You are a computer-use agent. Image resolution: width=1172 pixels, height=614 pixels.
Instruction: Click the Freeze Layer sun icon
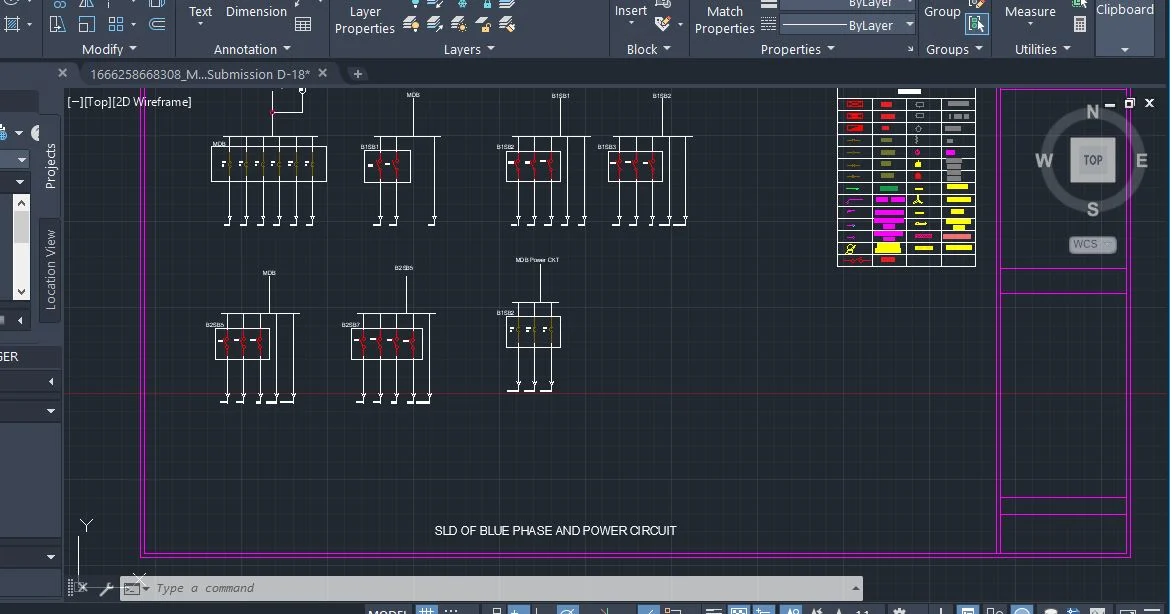pos(459,25)
